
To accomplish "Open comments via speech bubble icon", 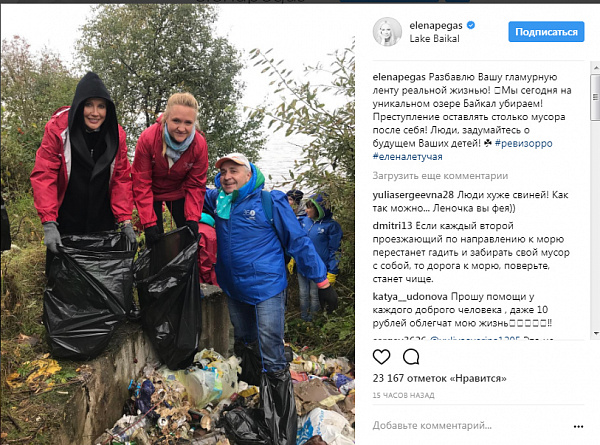I will (x=411, y=357).
